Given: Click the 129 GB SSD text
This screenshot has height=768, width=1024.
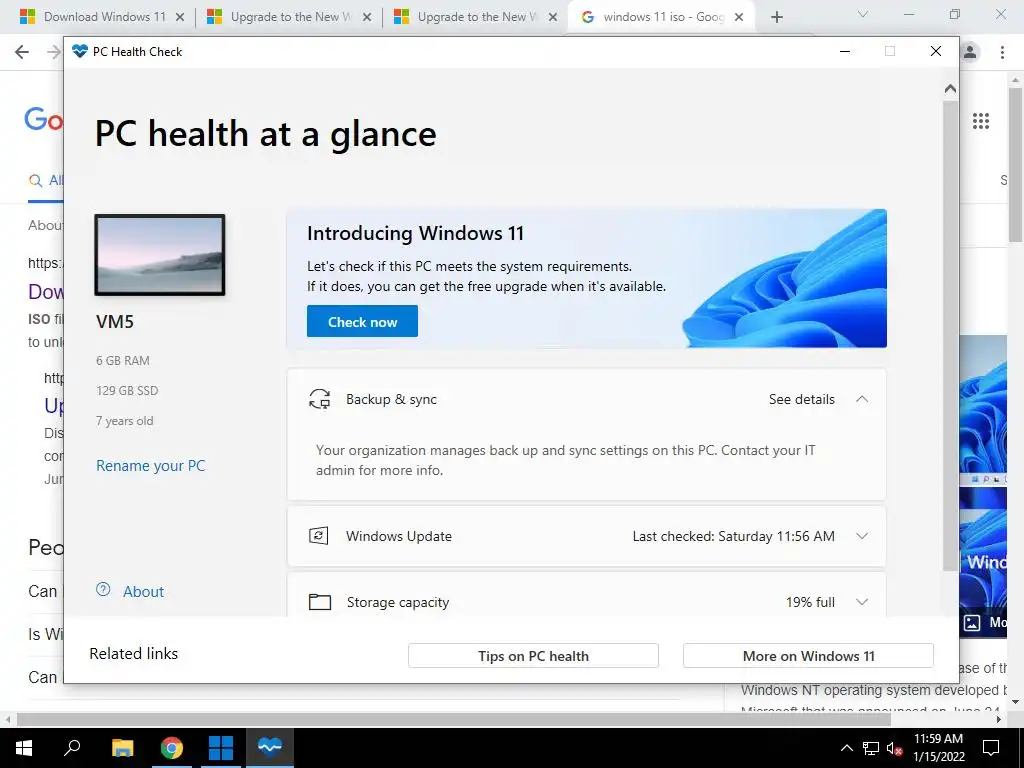Looking at the screenshot, I should (127, 391).
